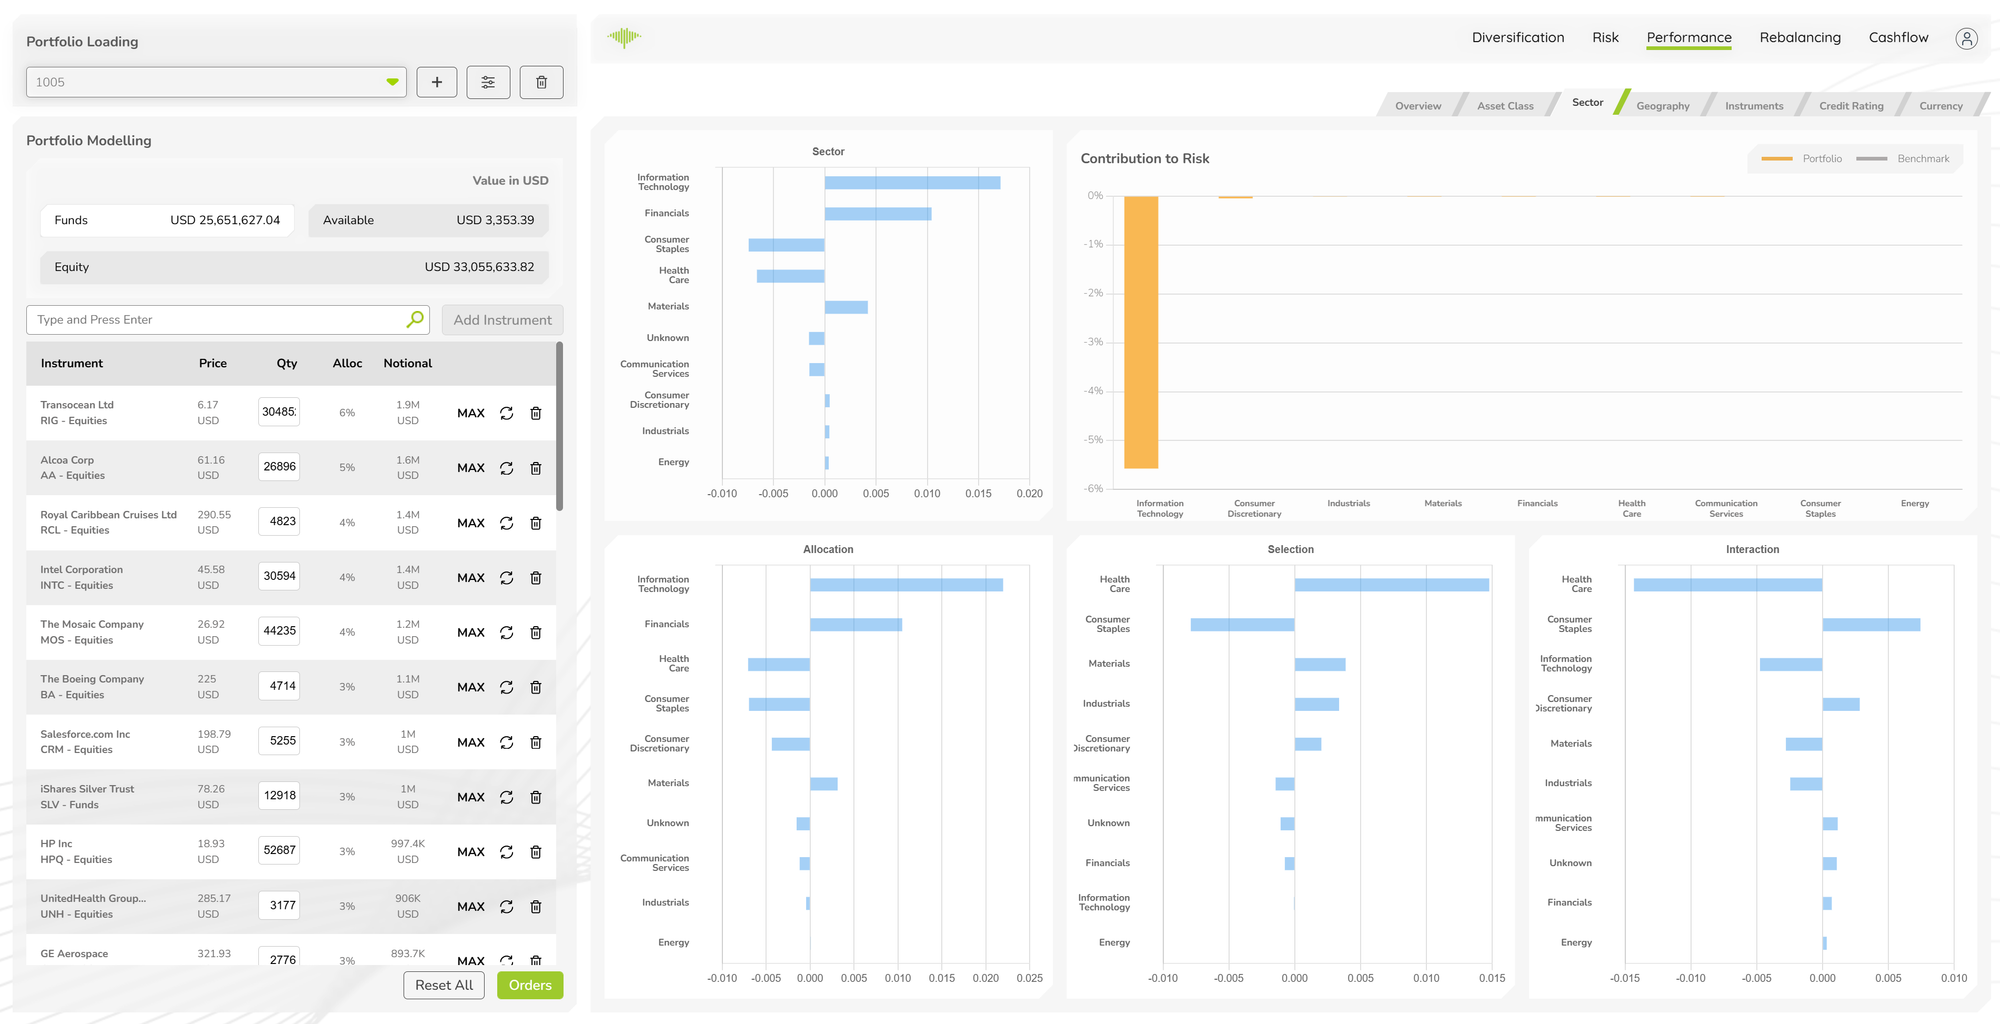Click the magnifier icon in the instrument search

pos(413,319)
